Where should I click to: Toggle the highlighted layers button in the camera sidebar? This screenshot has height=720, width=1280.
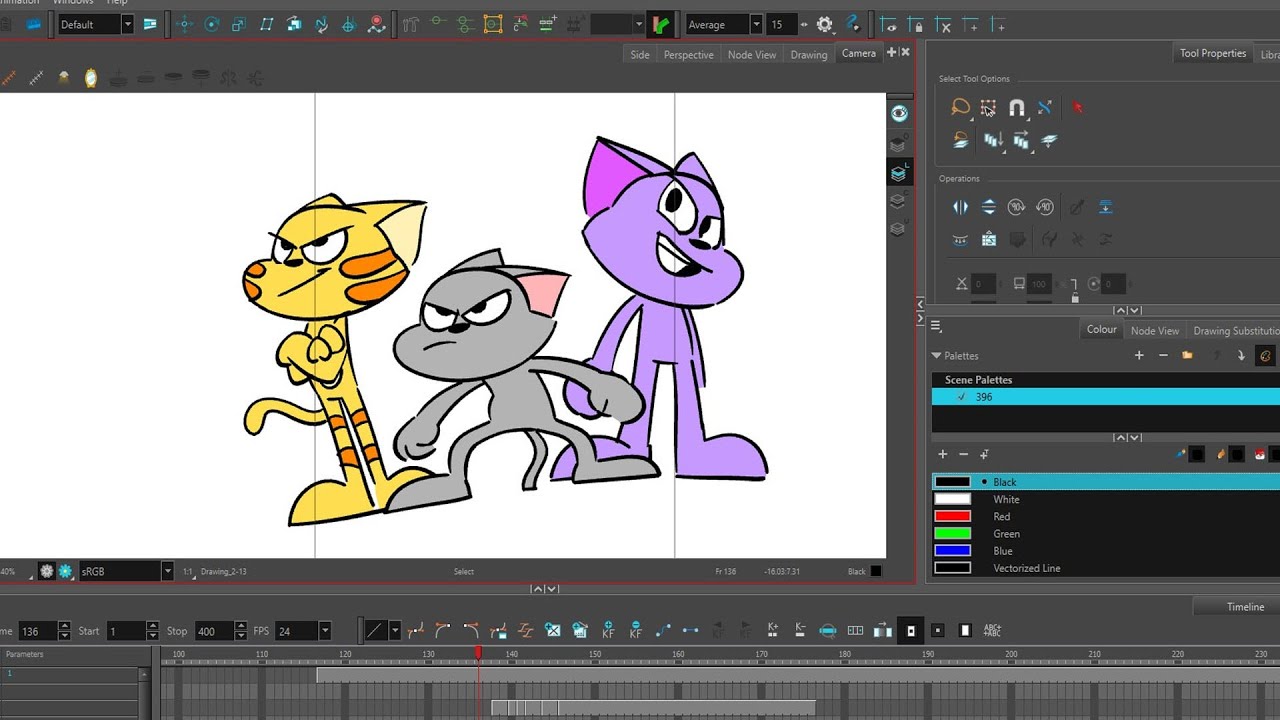point(899,173)
